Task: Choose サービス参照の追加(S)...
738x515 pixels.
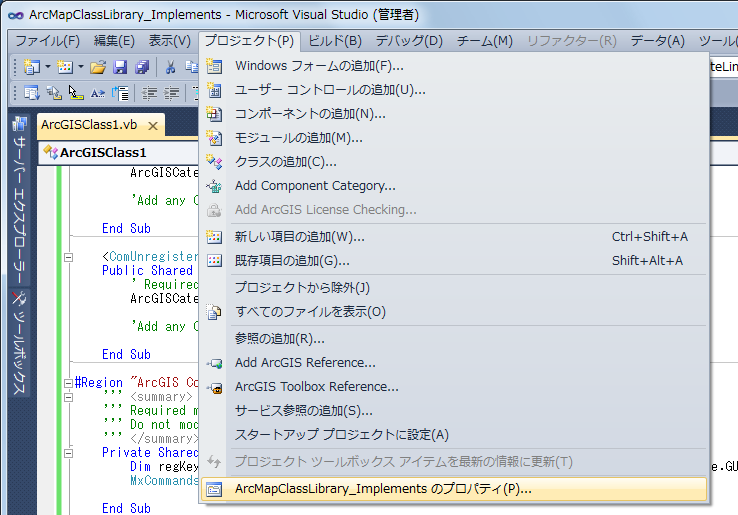Action: tap(454, 410)
